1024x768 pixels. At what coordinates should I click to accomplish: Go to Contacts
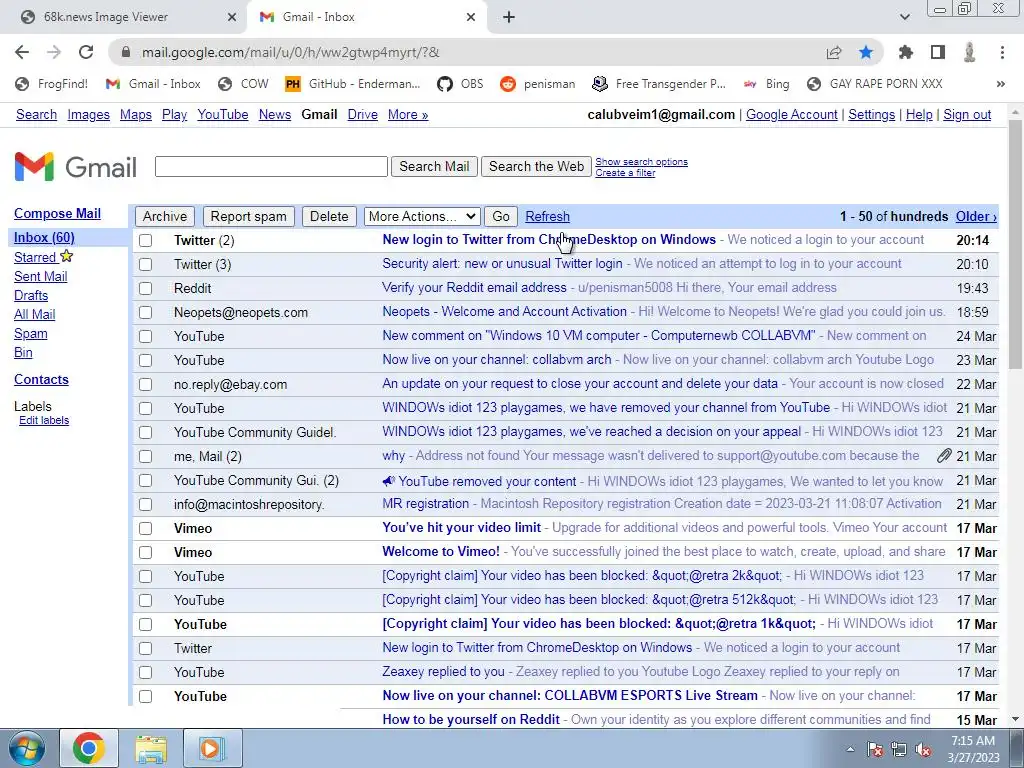click(41, 379)
